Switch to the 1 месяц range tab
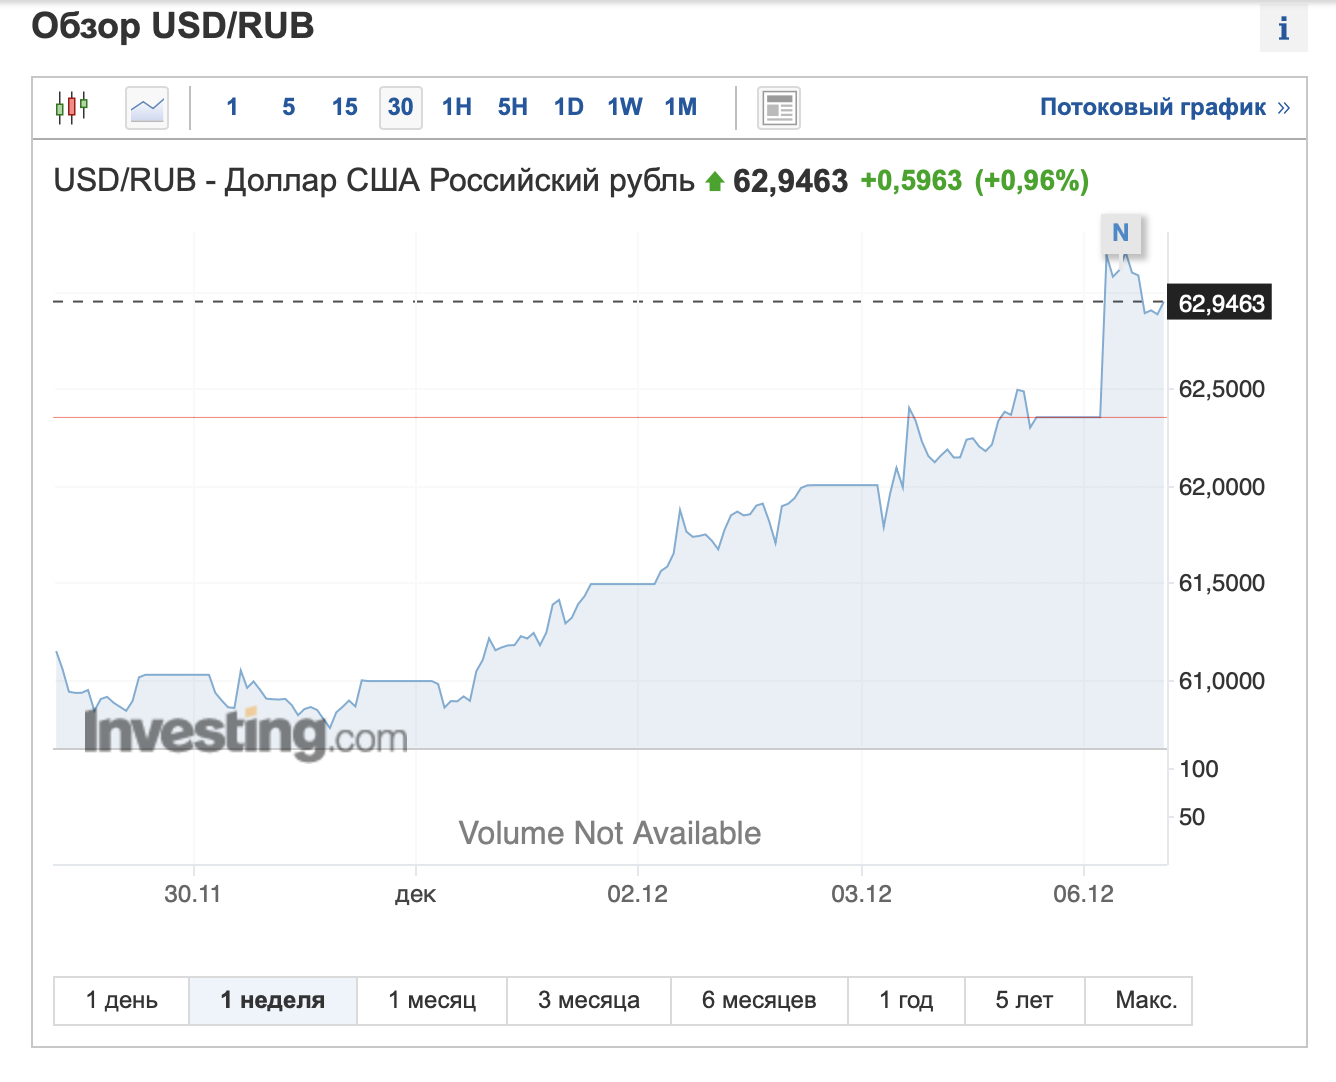The width and height of the screenshot is (1336, 1082). coord(432,1000)
